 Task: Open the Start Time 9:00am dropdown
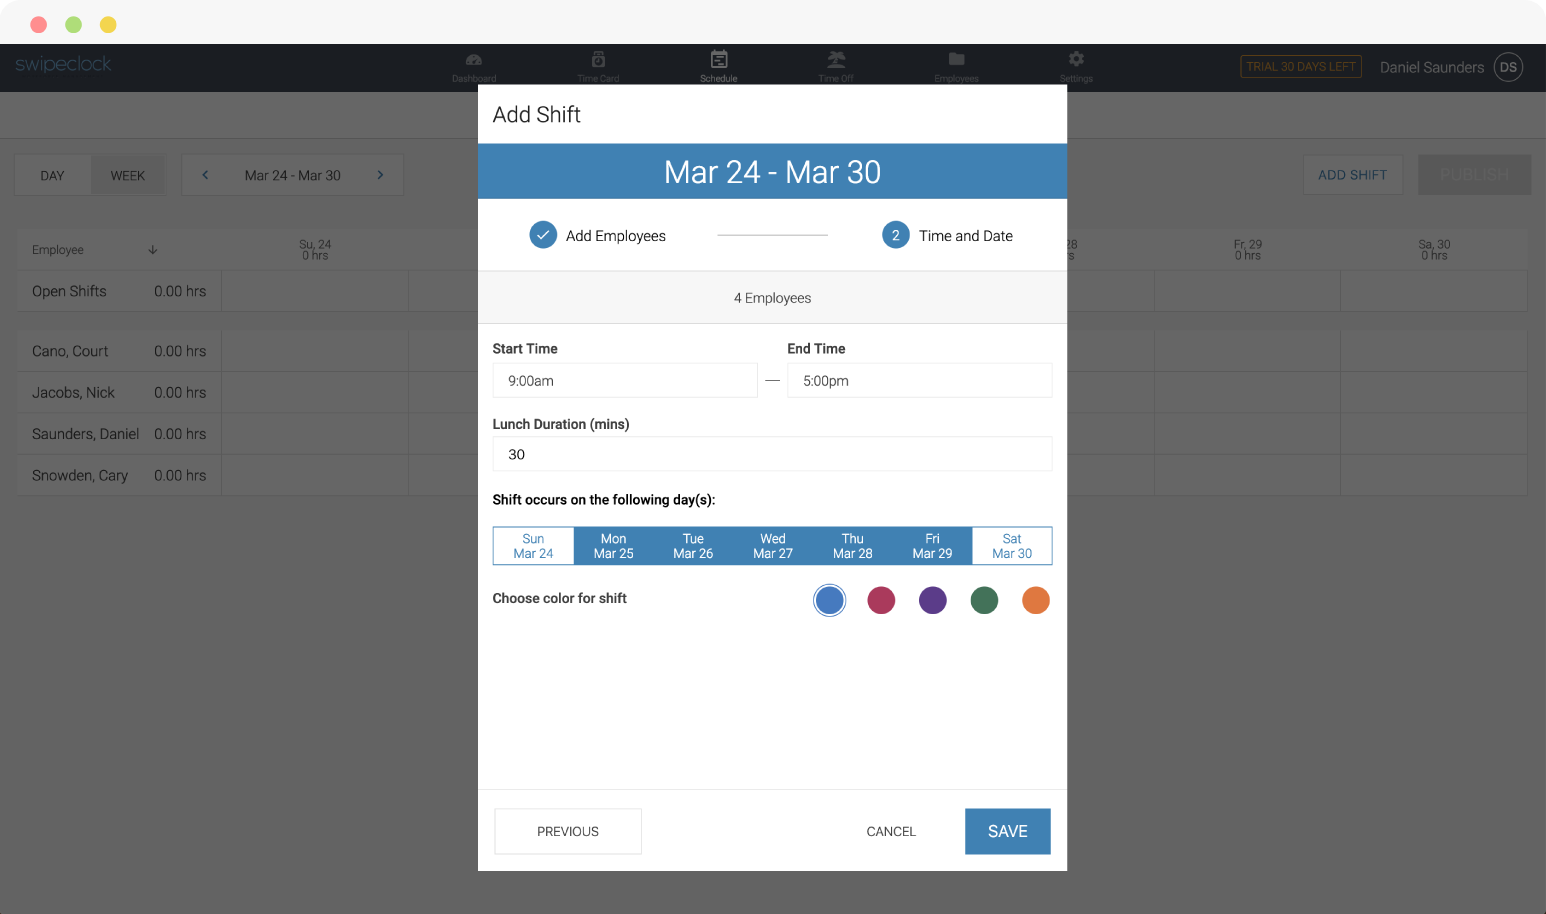[x=625, y=381]
